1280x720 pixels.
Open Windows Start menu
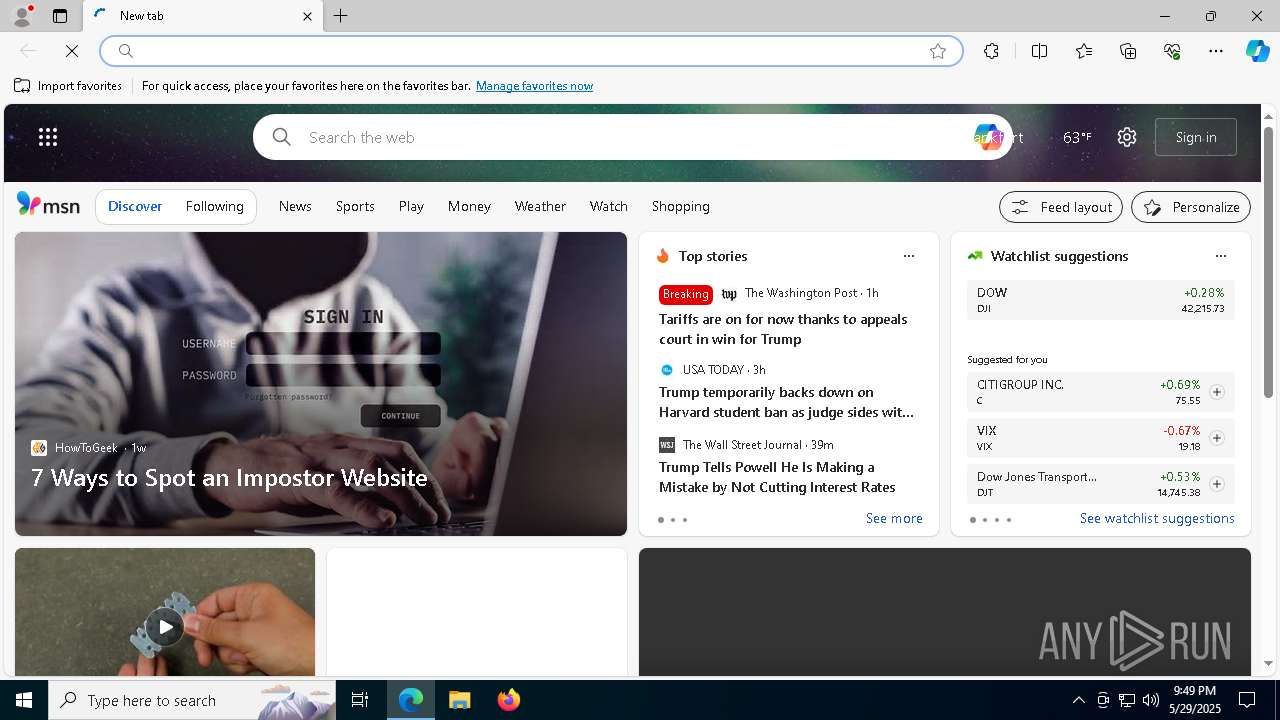pyautogui.click(x=24, y=700)
